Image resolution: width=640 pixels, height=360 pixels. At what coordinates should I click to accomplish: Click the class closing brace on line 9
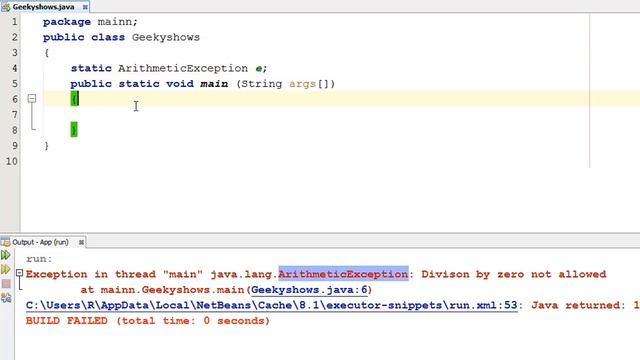coord(47,145)
